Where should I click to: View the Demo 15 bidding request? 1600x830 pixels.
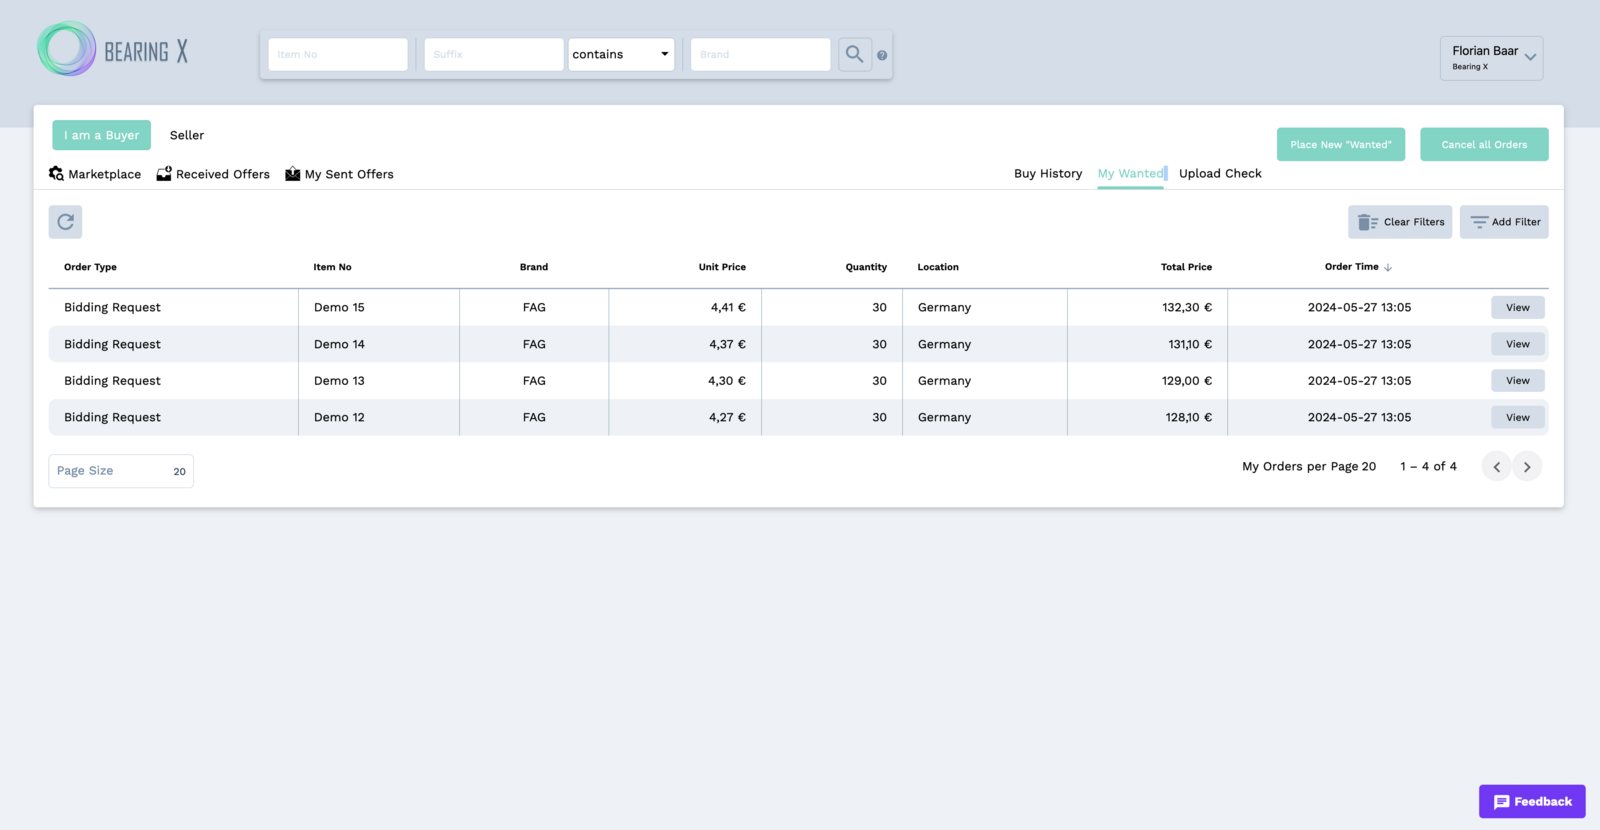coord(1517,308)
